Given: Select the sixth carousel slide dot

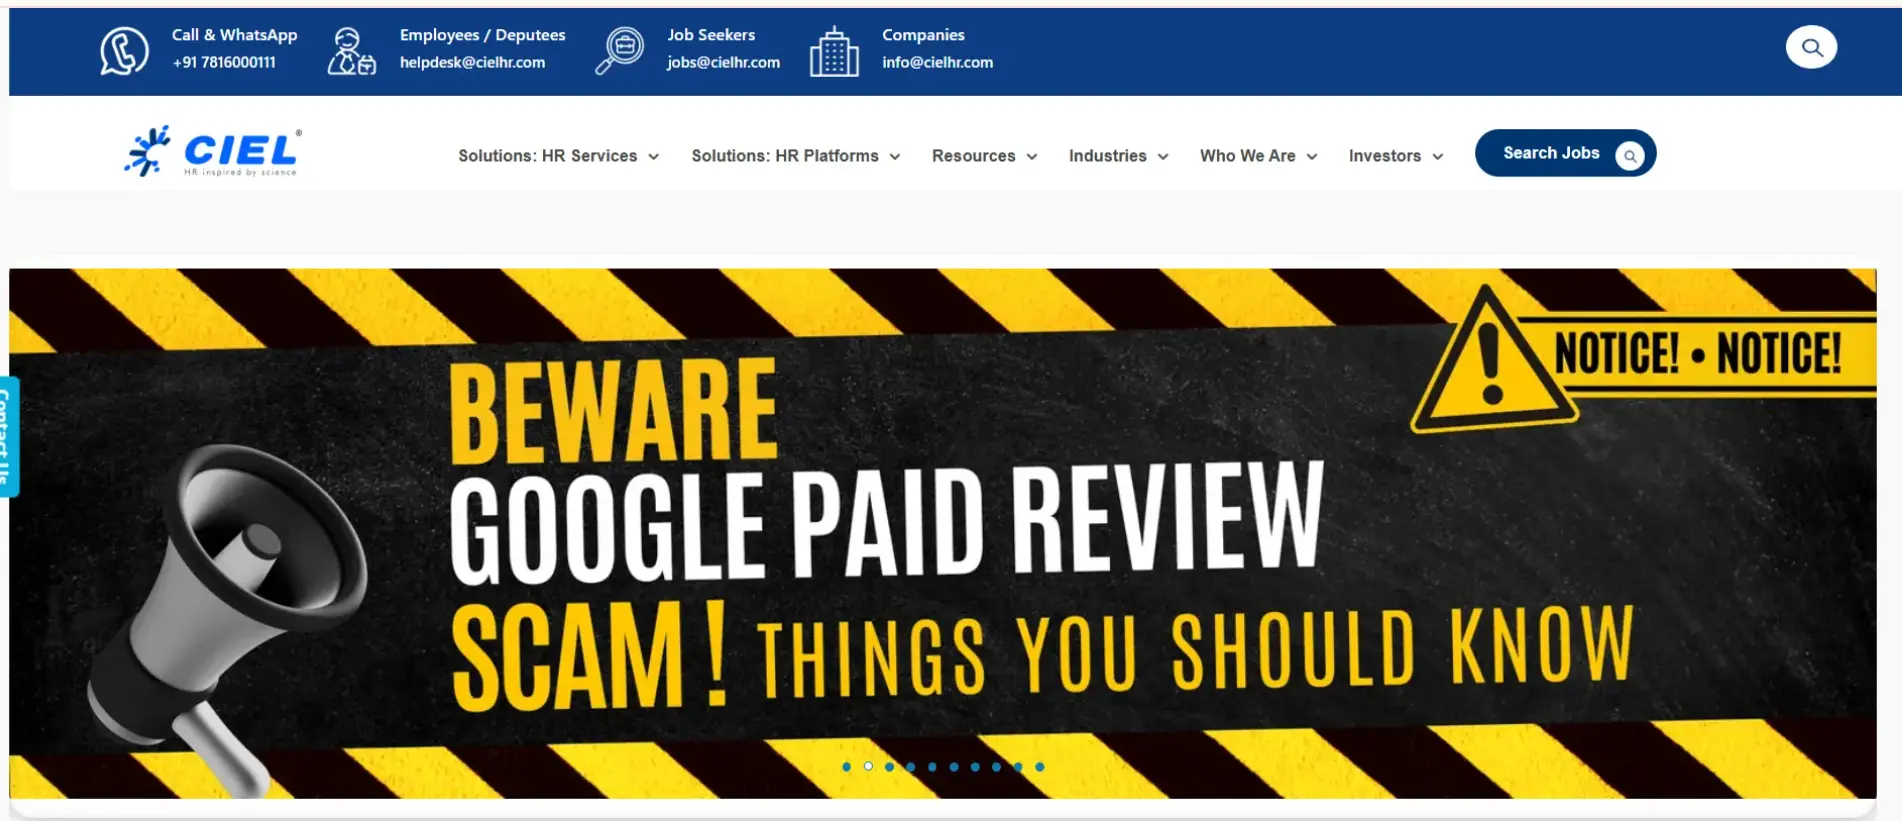Looking at the screenshot, I should tap(953, 767).
